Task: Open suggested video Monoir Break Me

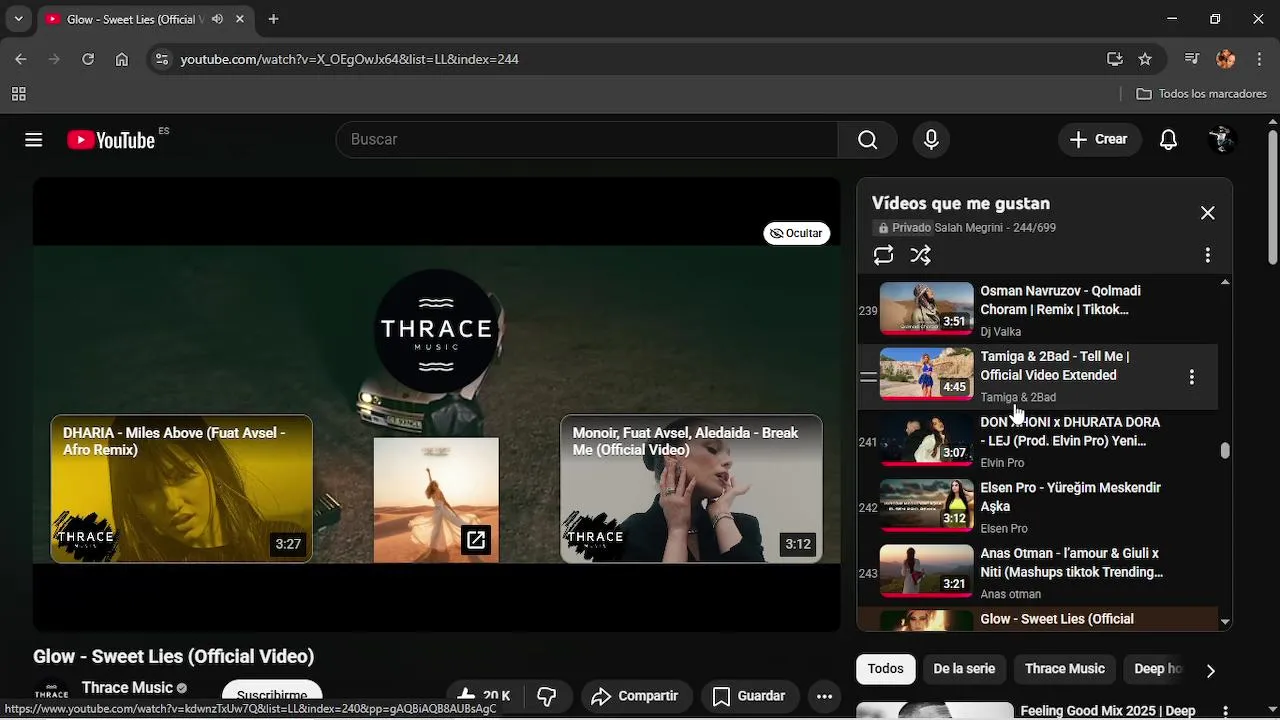Action: point(691,489)
